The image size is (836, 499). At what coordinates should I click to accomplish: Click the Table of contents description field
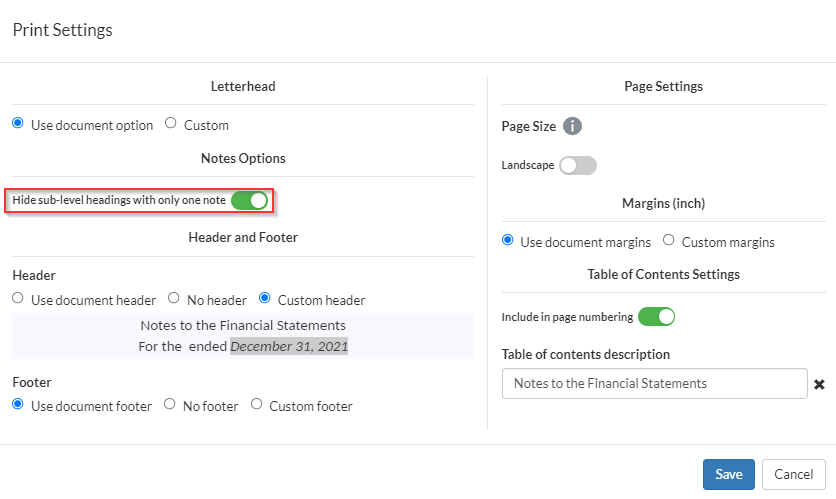[x=654, y=384]
